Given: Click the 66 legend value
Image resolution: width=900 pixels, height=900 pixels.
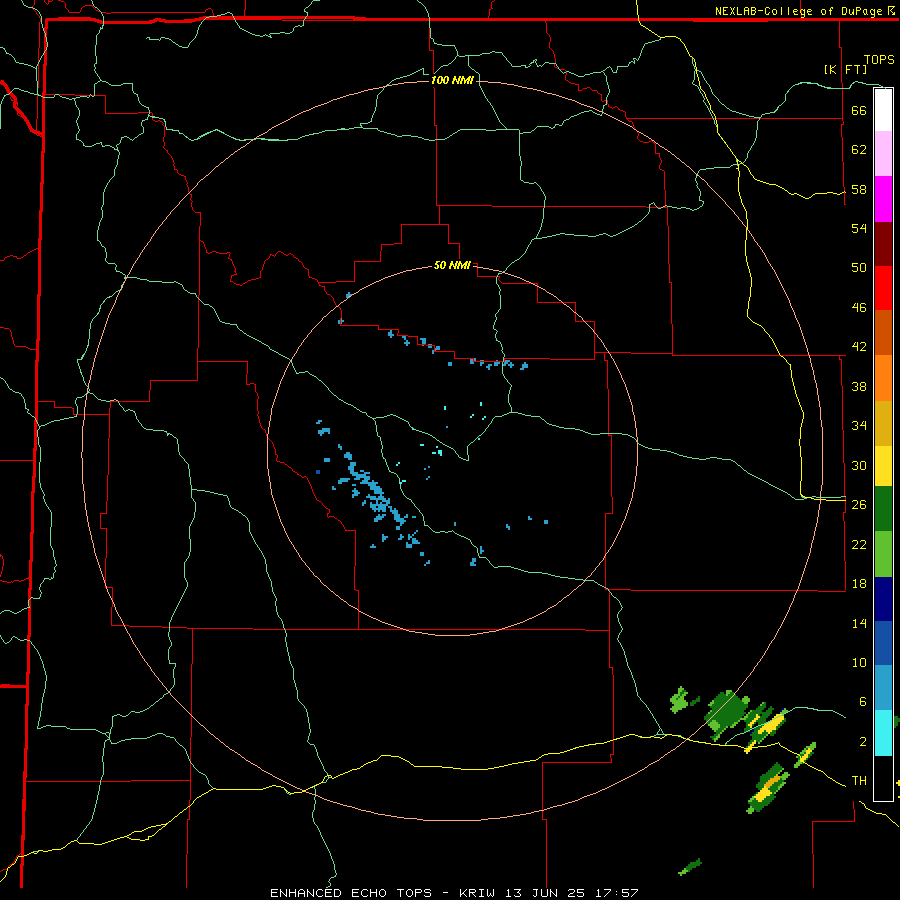Looking at the screenshot, I should tap(859, 110).
